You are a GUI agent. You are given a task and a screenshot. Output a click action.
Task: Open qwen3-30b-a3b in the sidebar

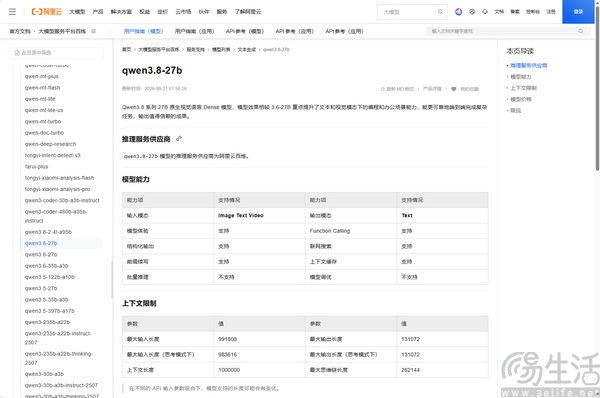pyautogui.click(x=44, y=374)
